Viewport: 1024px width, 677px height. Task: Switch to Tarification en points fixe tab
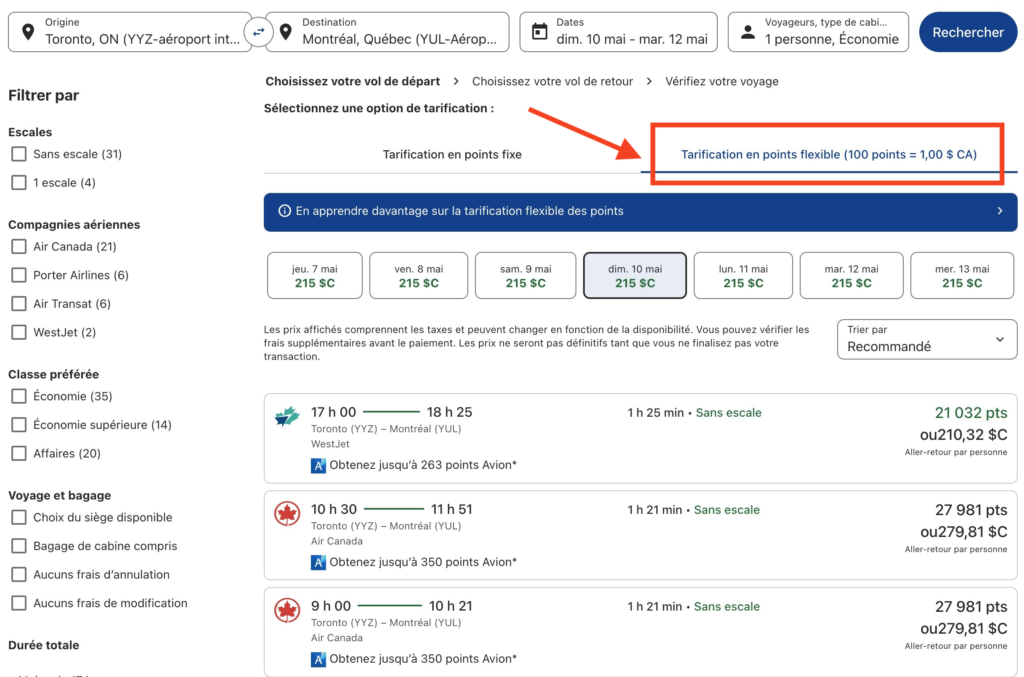[x=452, y=155]
